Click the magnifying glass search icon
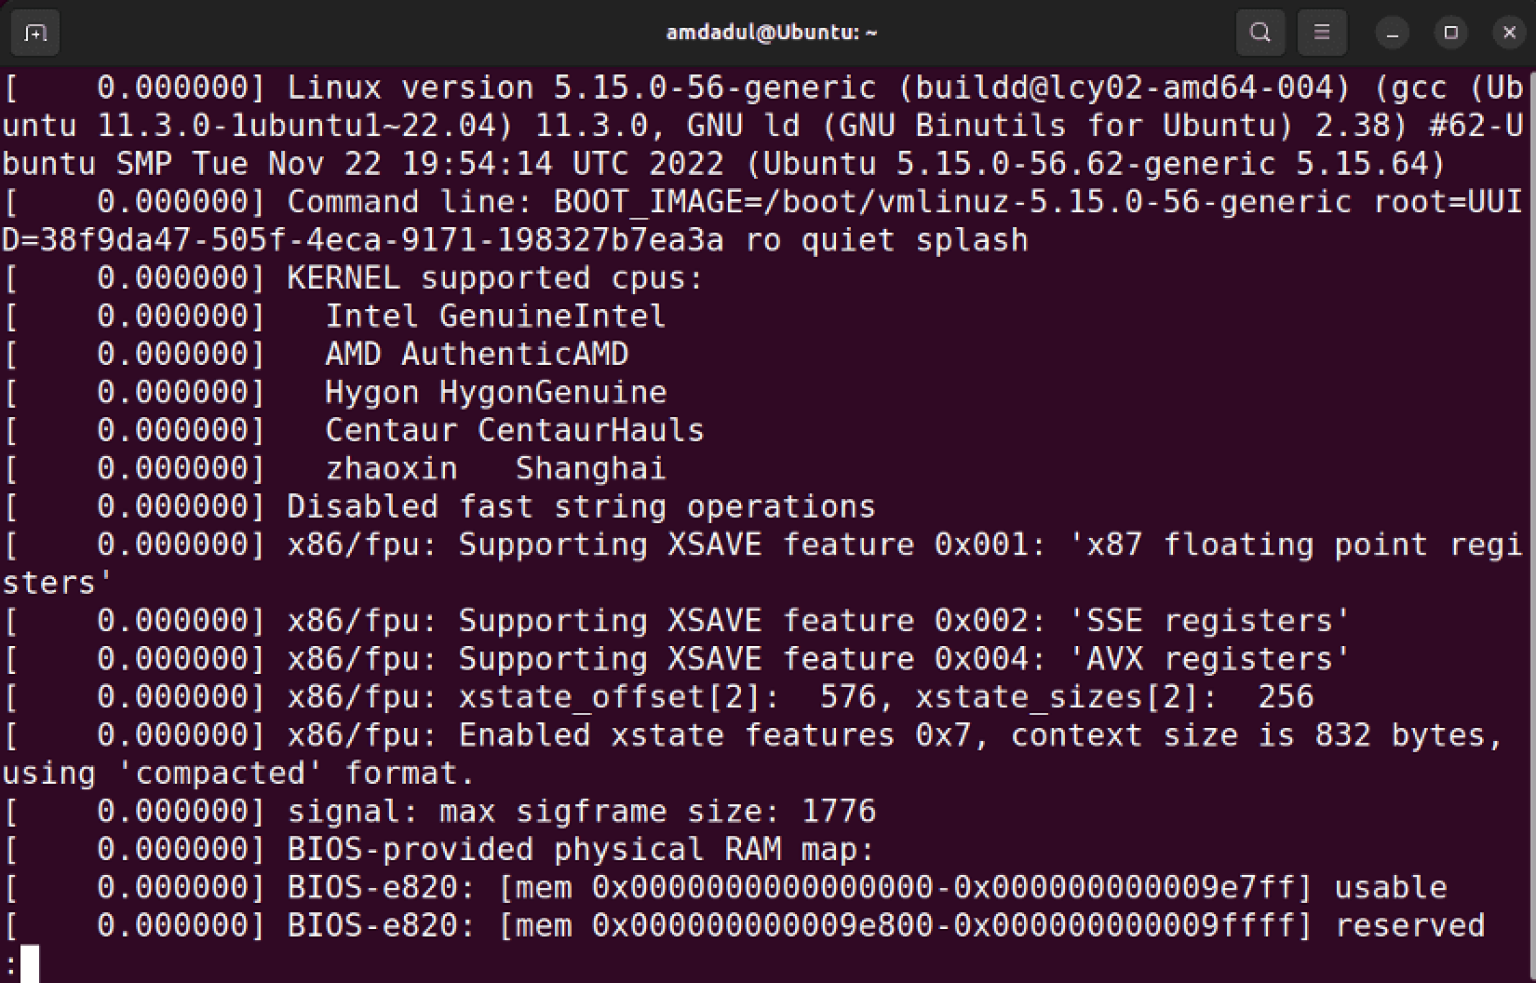 click(x=1260, y=31)
